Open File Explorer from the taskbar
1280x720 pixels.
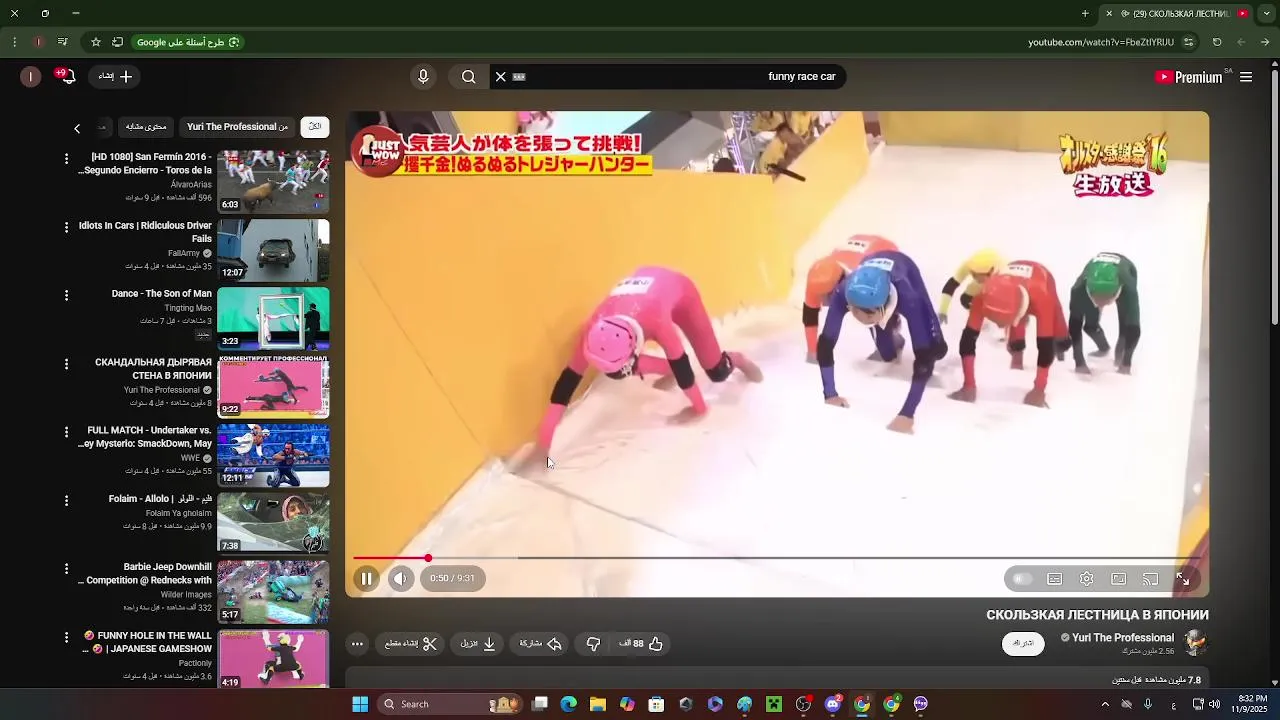598,704
